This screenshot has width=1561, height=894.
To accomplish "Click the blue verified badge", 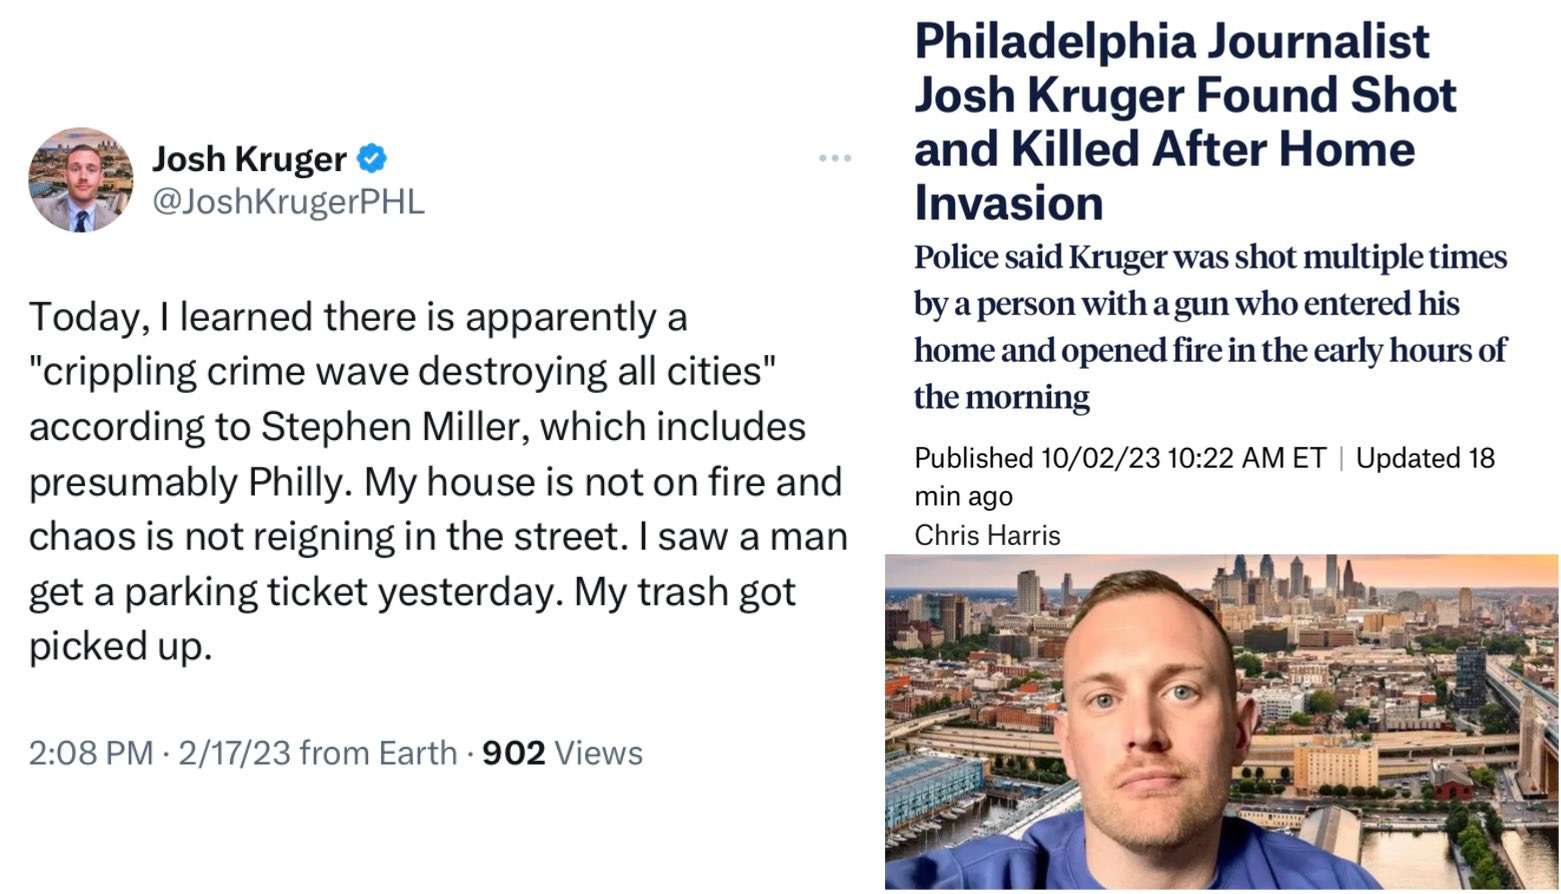I will click(x=372, y=158).
